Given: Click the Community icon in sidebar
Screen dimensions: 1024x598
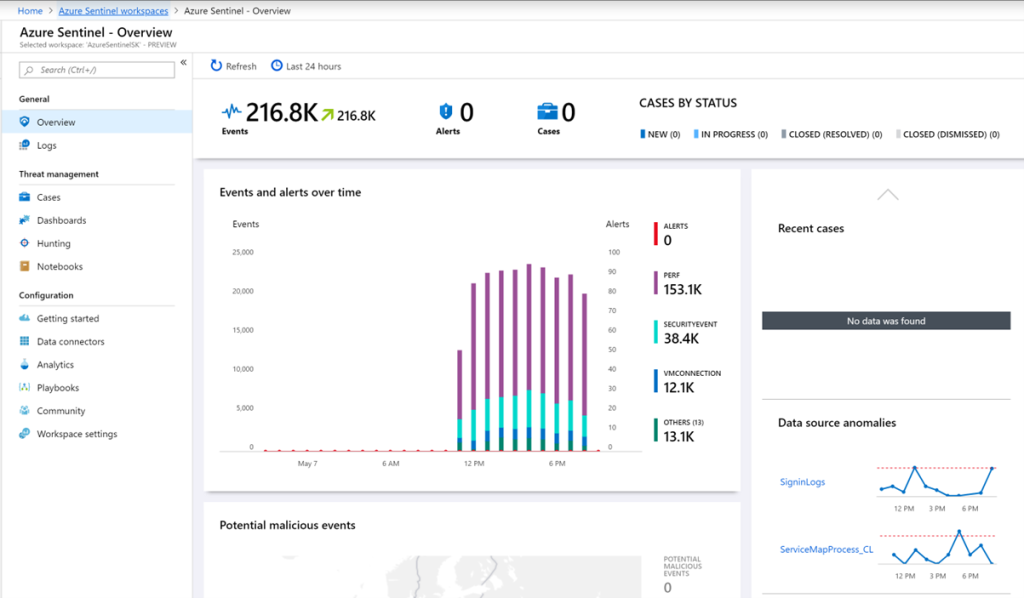Looking at the screenshot, I should click(x=24, y=410).
